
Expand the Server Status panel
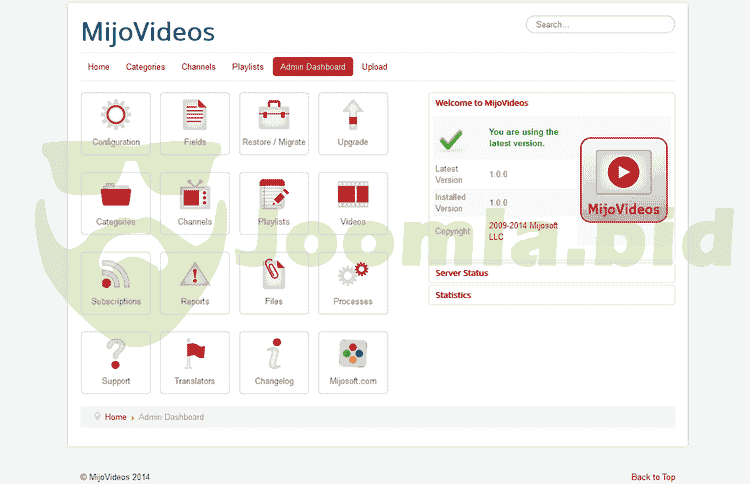click(x=462, y=273)
